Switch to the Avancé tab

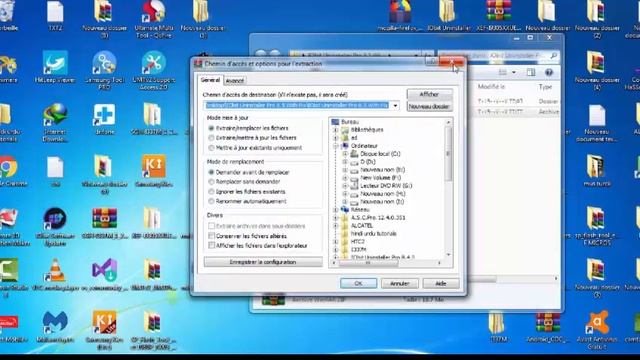[235, 81]
